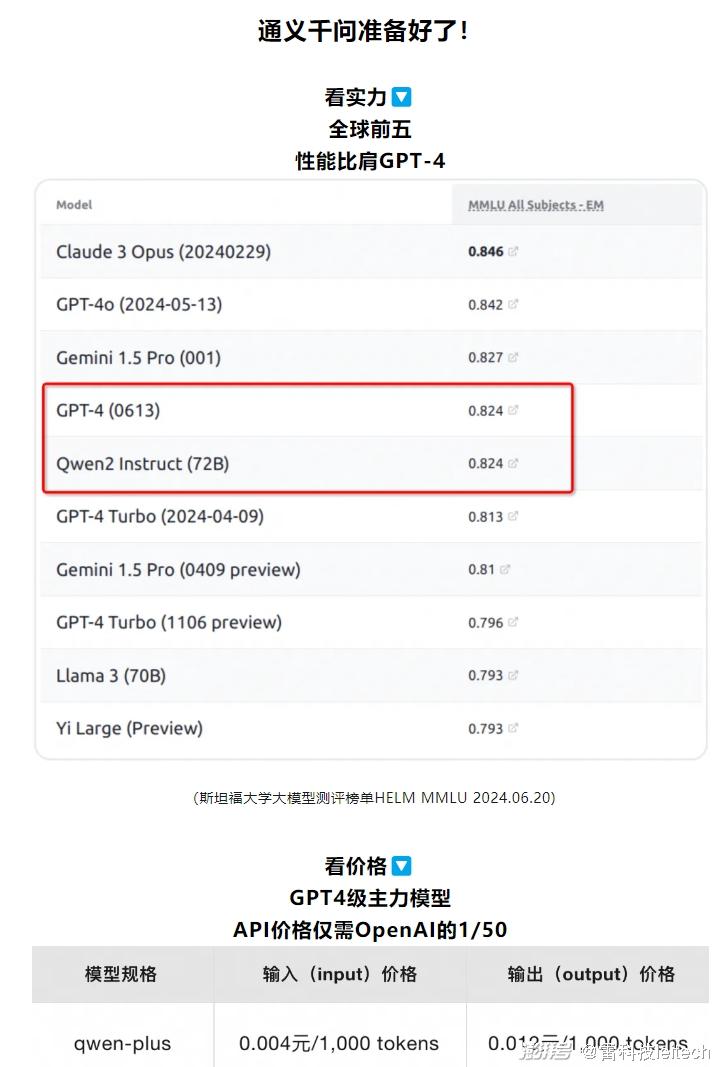Click the 模型规格 table header

[x=121, y=974]
